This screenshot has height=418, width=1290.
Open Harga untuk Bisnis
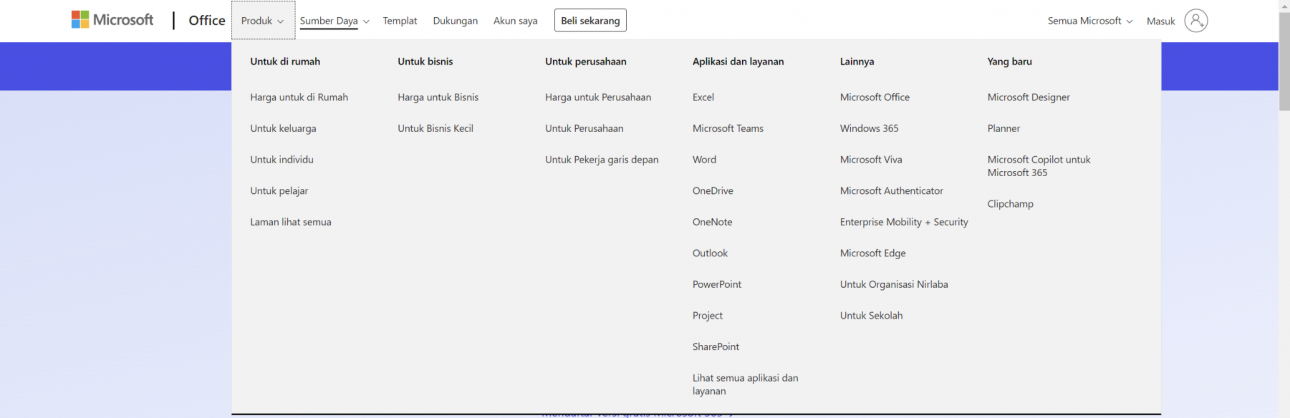[438, 97]
